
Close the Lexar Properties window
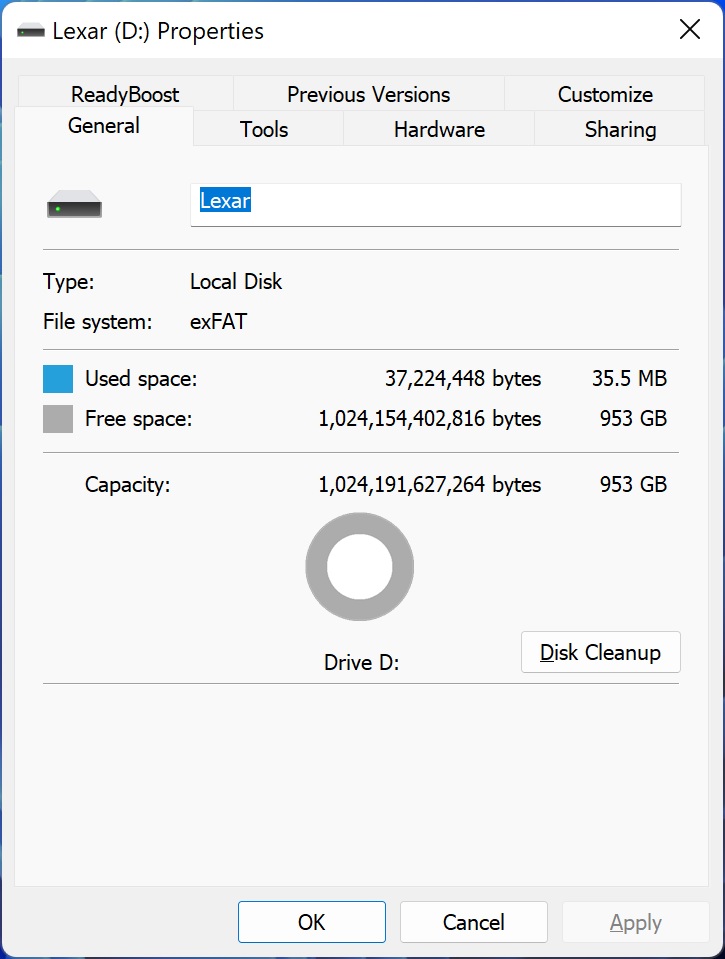pyautogui.click(x=690, y=29)
